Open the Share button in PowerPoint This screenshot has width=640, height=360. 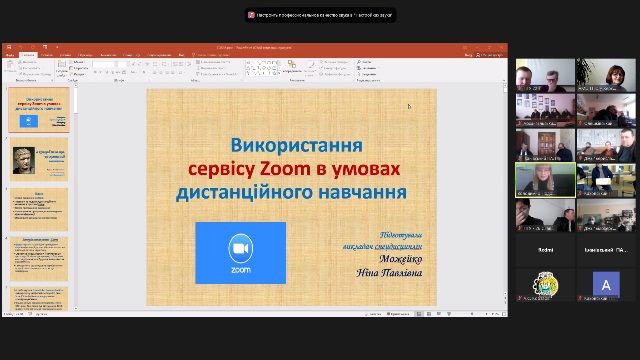pos(490,55)
